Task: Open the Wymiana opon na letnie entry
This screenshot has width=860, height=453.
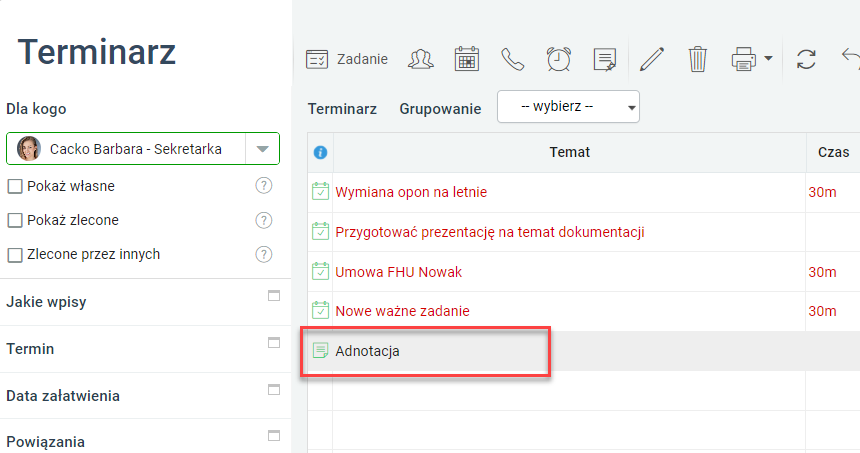Action: click(411, 192)
